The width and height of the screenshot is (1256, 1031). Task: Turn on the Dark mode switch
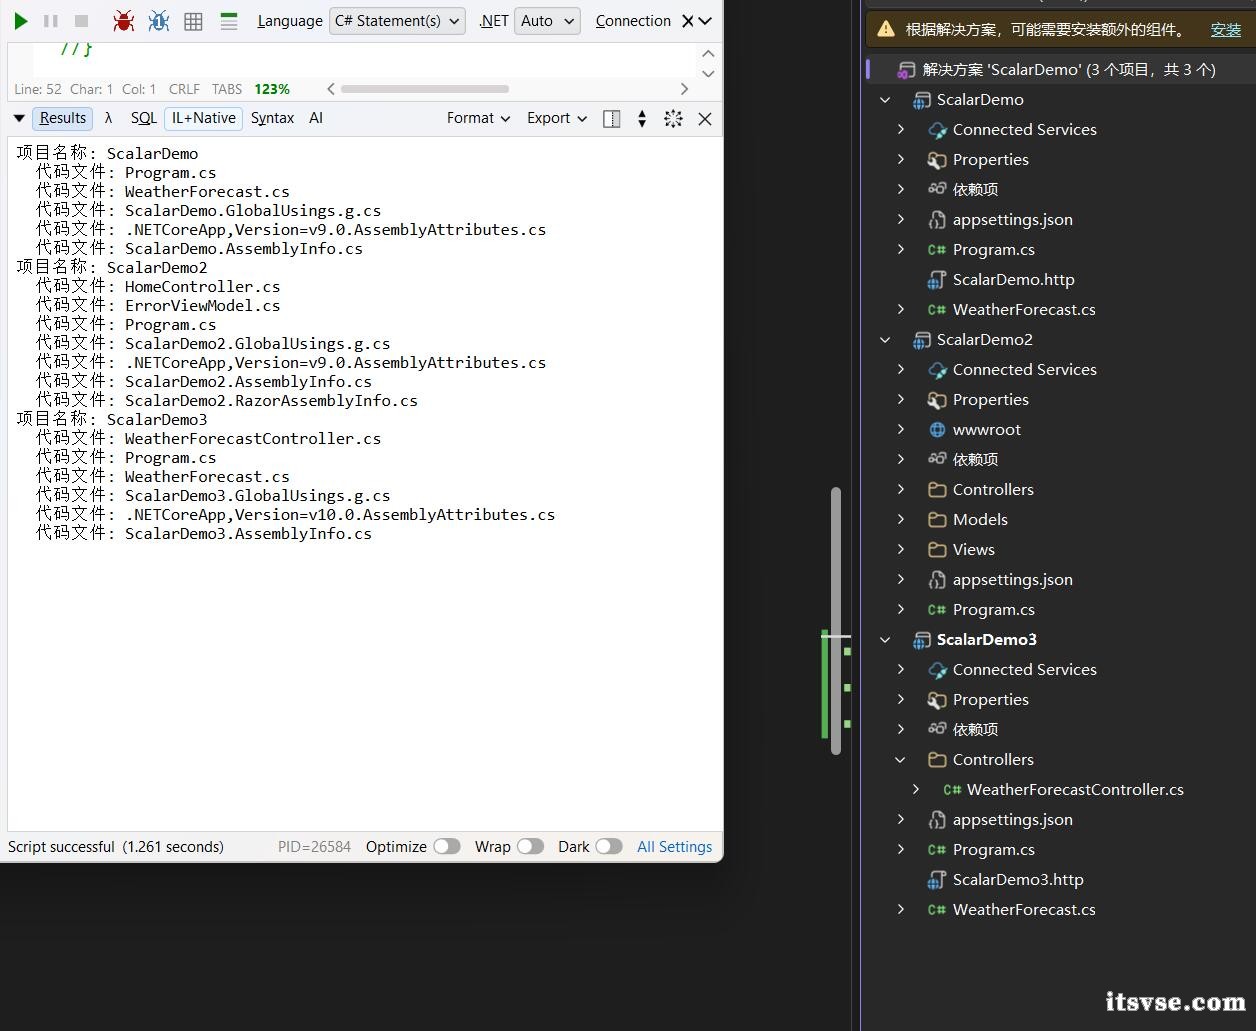click(609, 847)
